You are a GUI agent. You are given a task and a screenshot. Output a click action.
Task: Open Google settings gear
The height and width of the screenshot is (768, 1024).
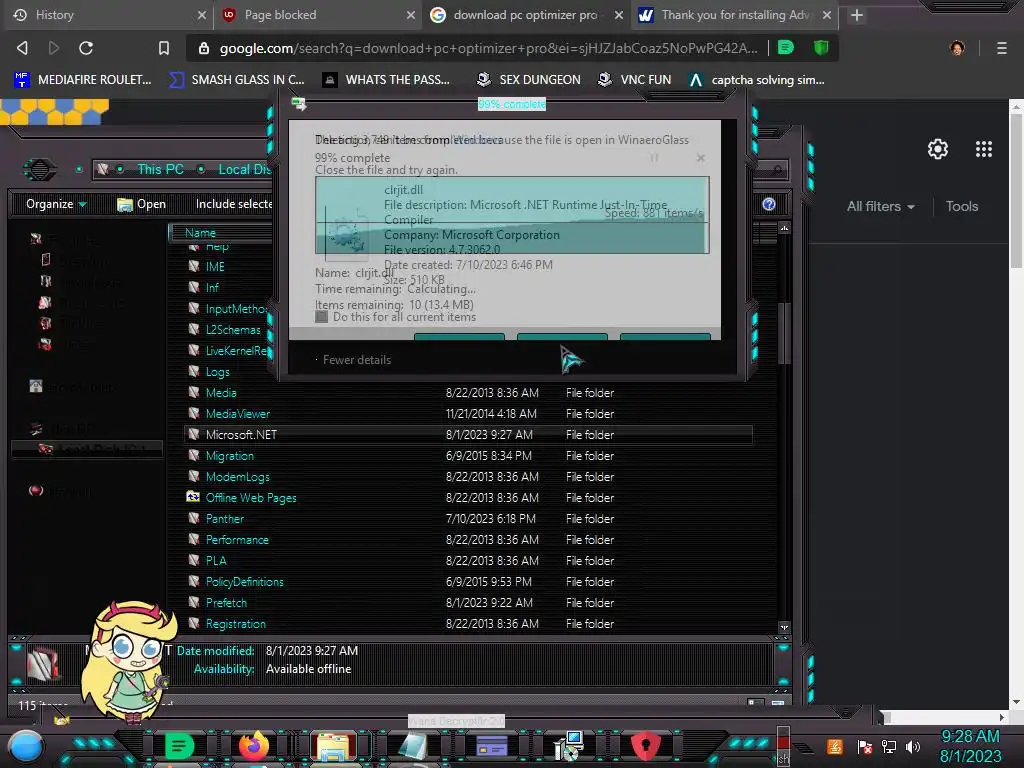[938, 149]
